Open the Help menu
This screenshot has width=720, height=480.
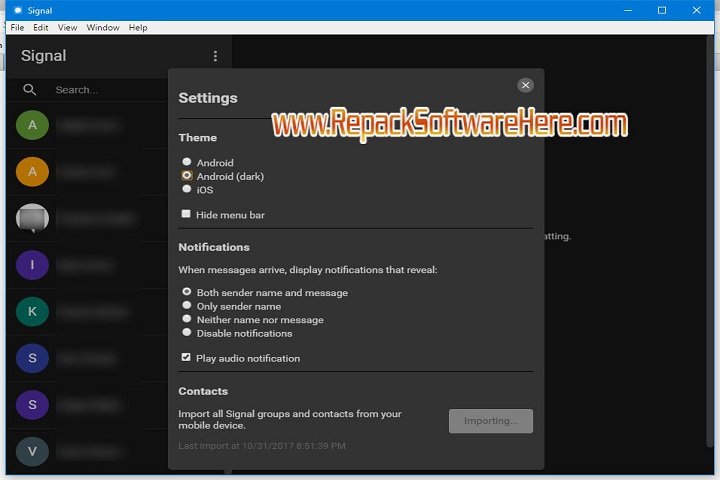[138, 28]
